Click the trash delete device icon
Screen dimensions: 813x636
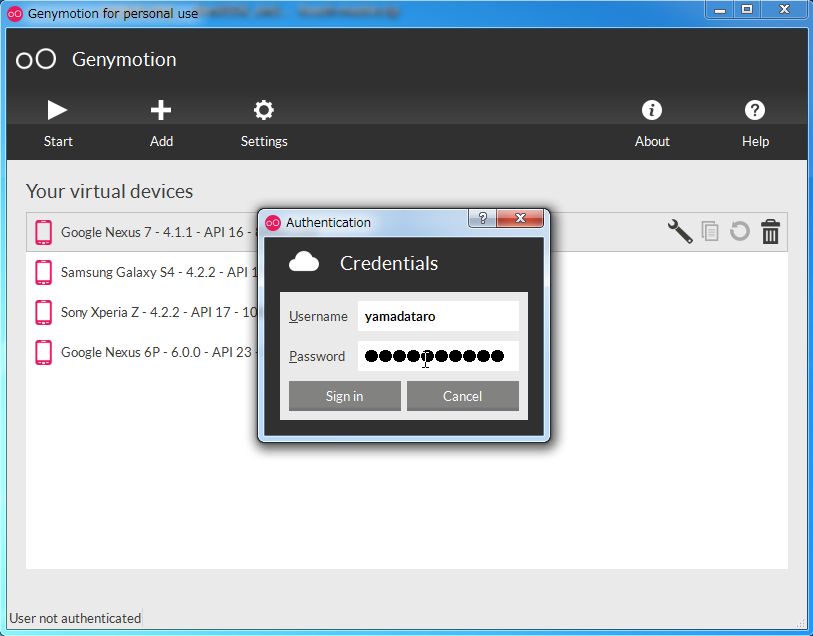click(770, 232)
